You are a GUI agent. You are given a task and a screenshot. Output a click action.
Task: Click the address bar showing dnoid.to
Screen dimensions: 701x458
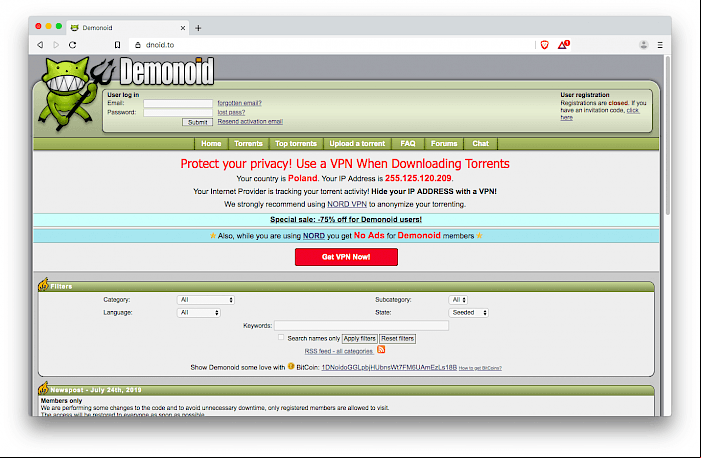click(331, 45)
